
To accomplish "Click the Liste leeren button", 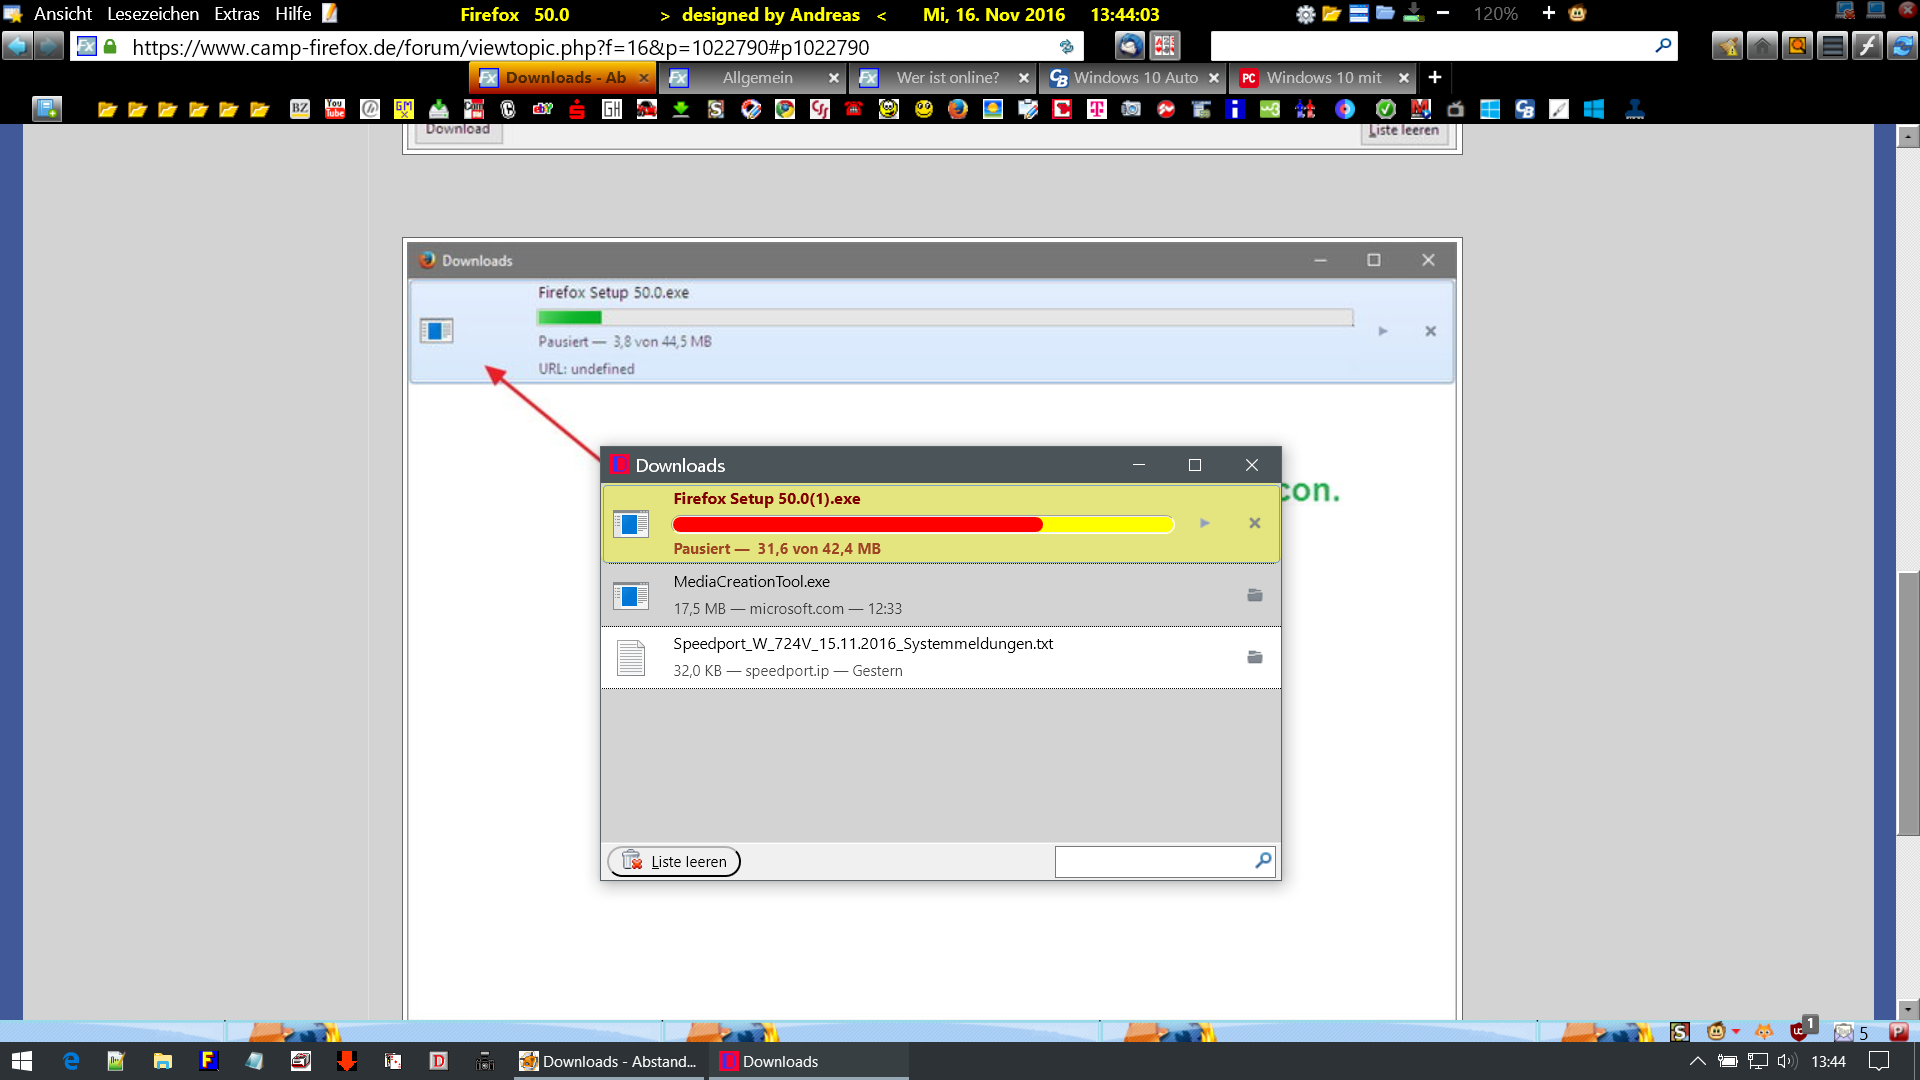I will [674, 861].
